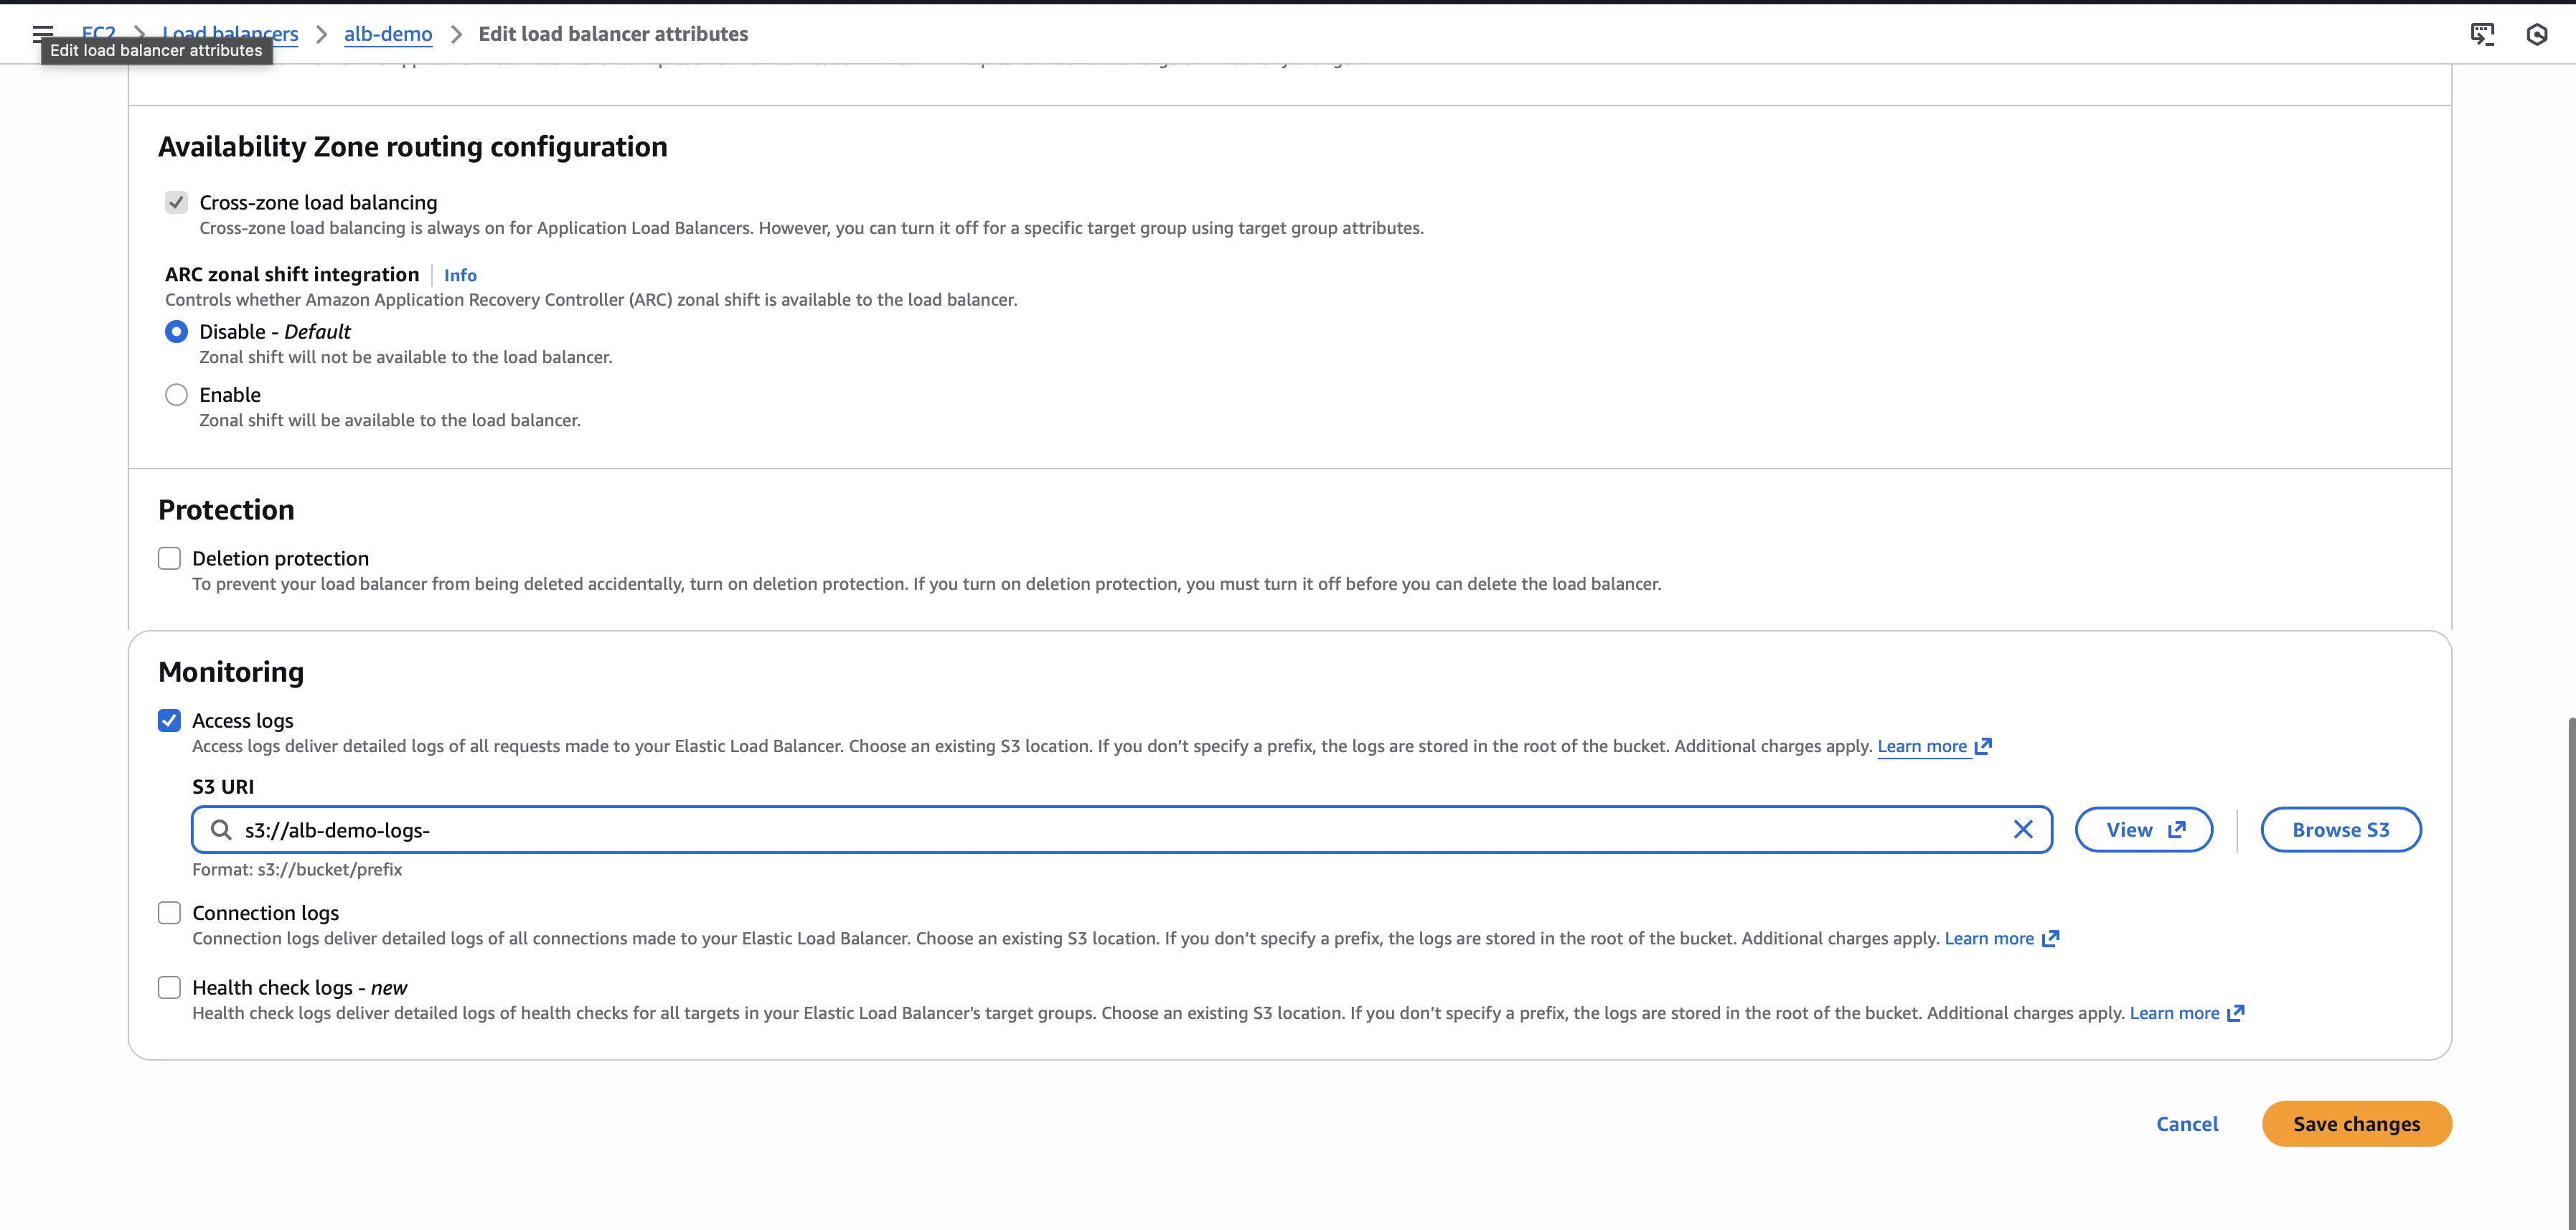Click external link icon after Connection logs Learn more

click(2050, 939)
